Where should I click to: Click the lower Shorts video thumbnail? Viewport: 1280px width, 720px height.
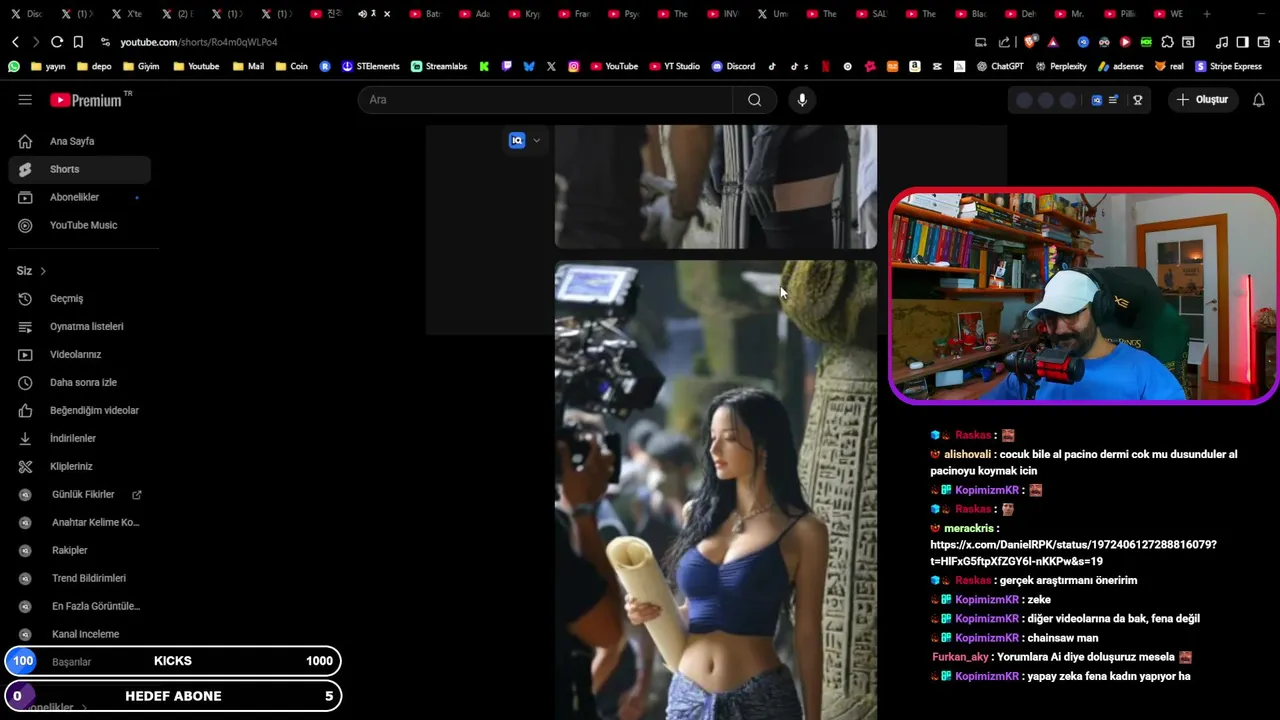click(716, 490)
